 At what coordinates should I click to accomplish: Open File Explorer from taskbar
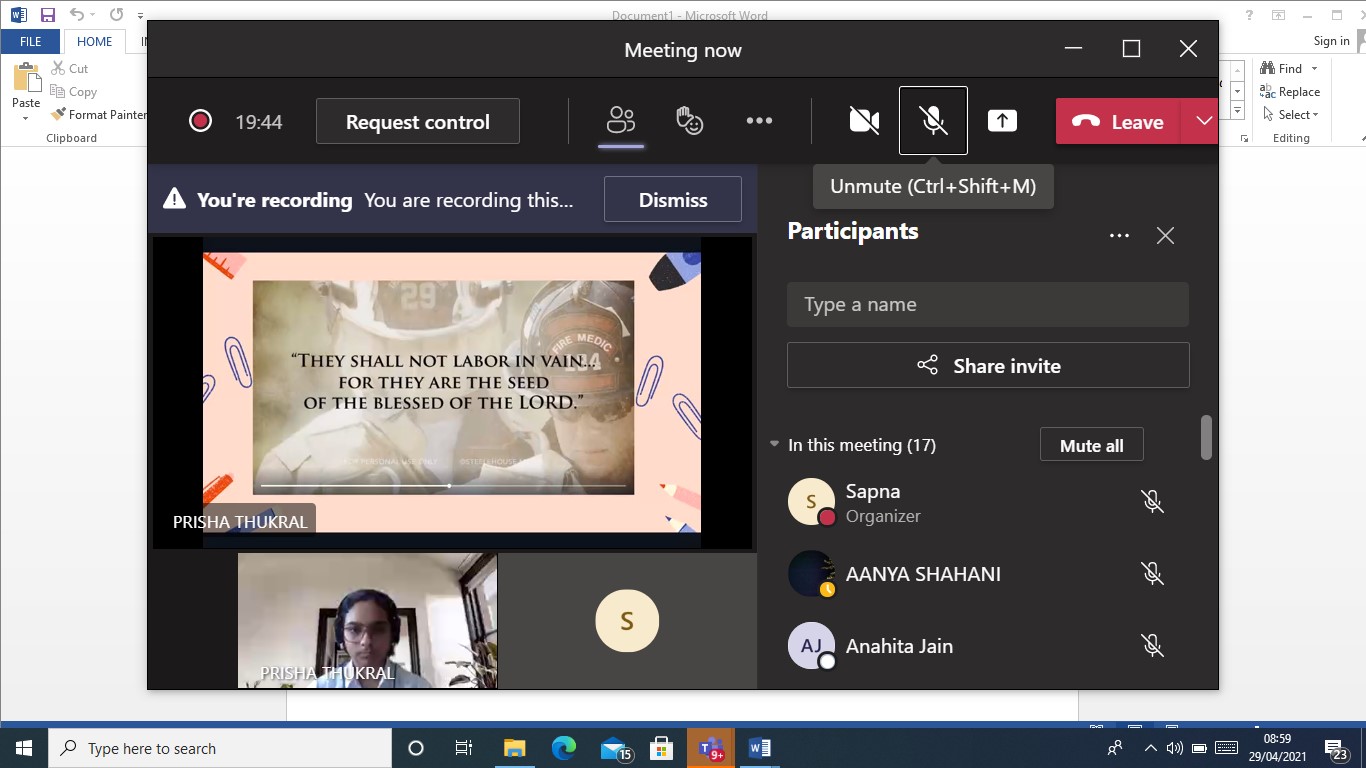tap(514, 748)
